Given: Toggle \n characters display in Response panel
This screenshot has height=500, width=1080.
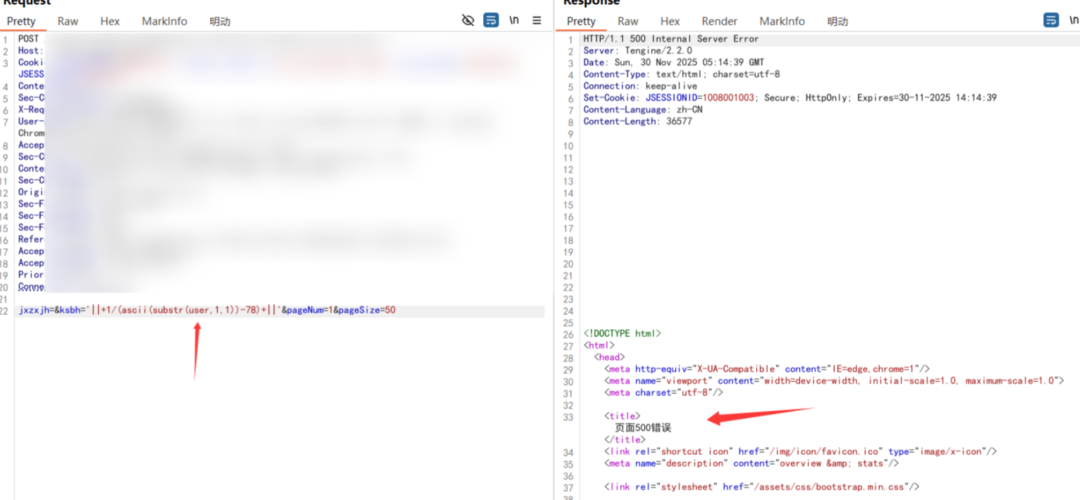Looking at the screenshot, I should pyautogui.click(x=1073, y=20).
